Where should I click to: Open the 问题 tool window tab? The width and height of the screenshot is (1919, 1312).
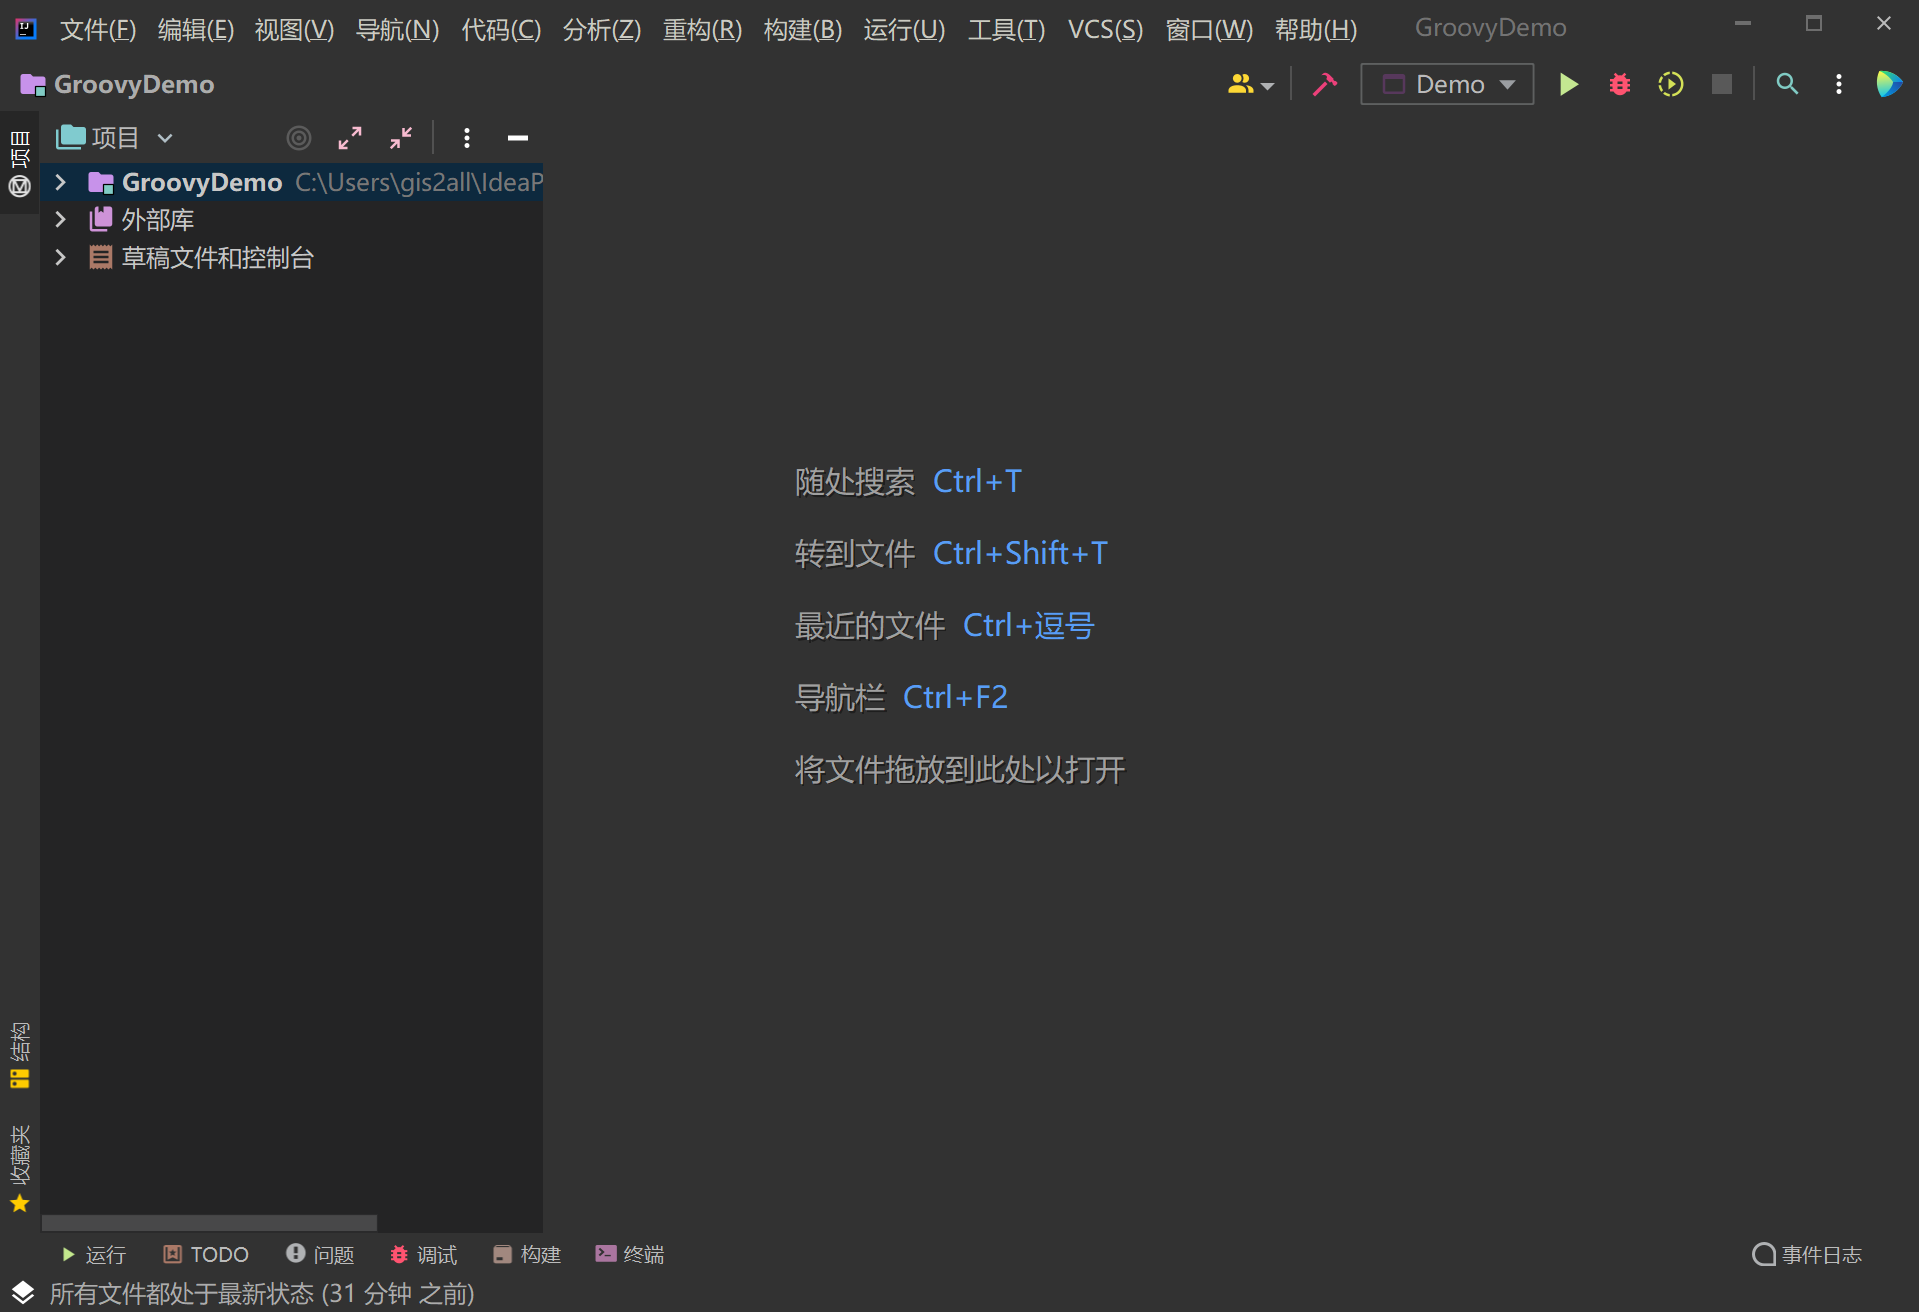click(x=320, y=1254)
